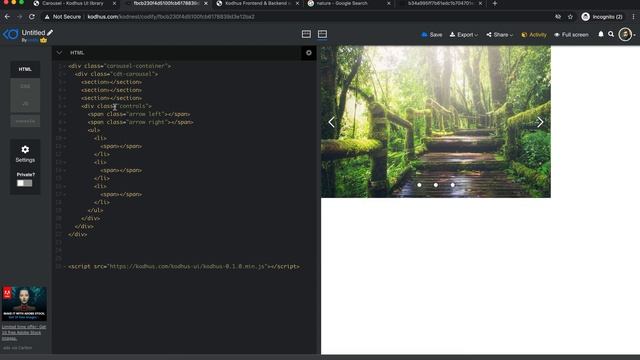The image size is (640, 360).
Task: Go back in browser
Action: (x=7, y=17)
